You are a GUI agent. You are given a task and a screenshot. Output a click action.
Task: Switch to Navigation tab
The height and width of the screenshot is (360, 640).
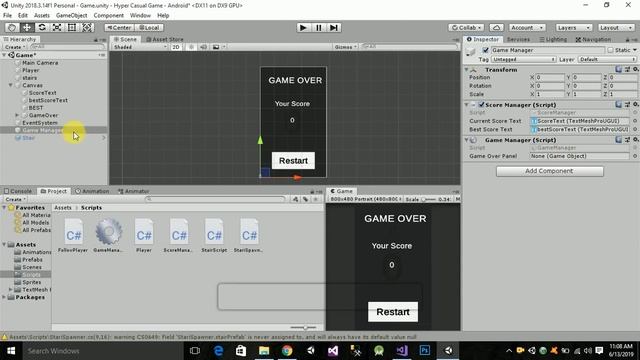point(593,39)
